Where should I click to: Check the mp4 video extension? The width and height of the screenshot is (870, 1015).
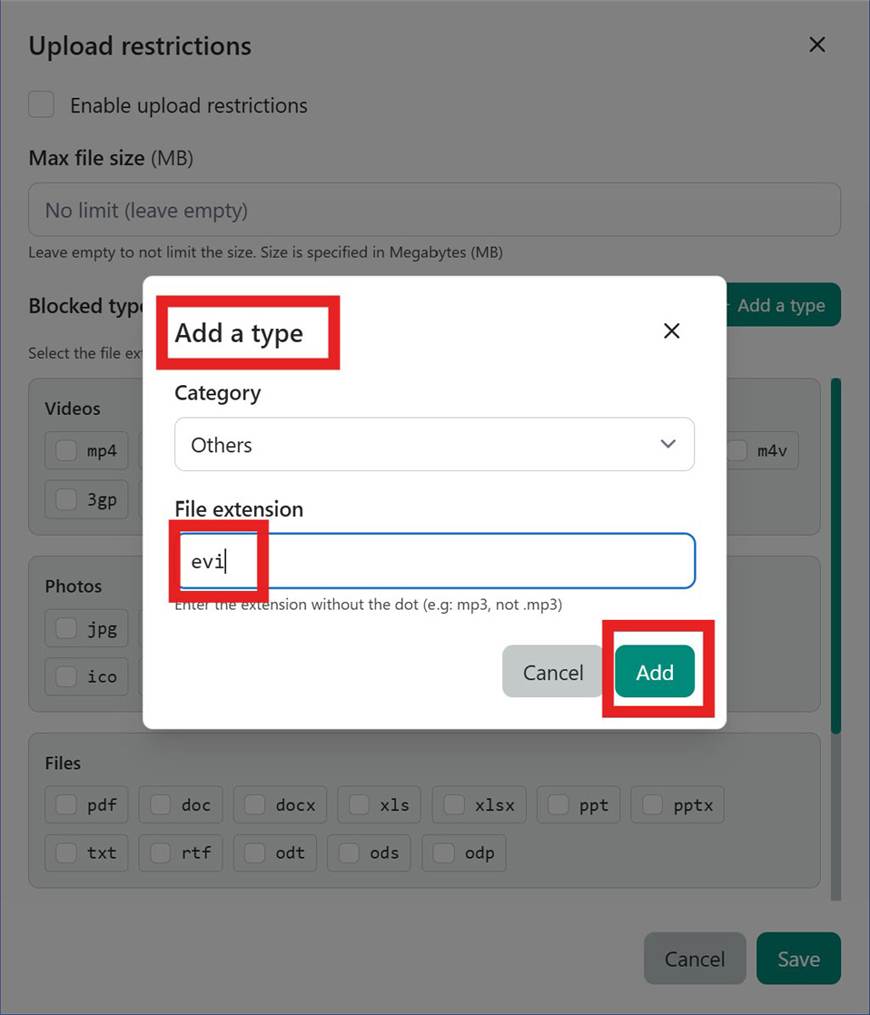pos(66,450)
